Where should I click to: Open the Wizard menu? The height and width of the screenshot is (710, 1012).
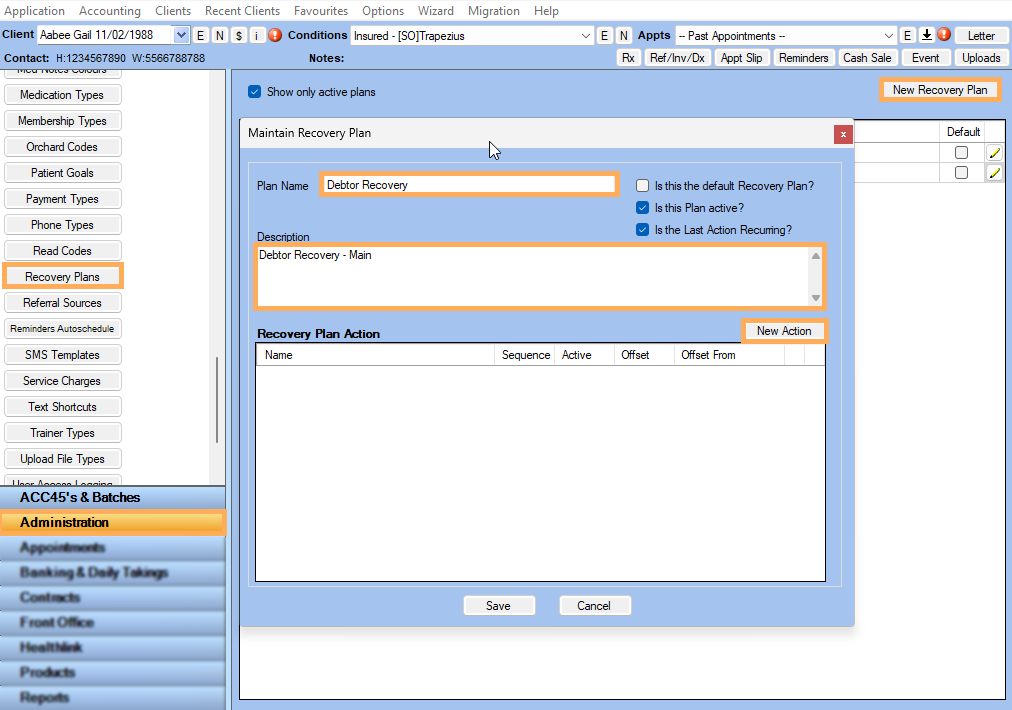pyautogui.click(x=435, y=11)
